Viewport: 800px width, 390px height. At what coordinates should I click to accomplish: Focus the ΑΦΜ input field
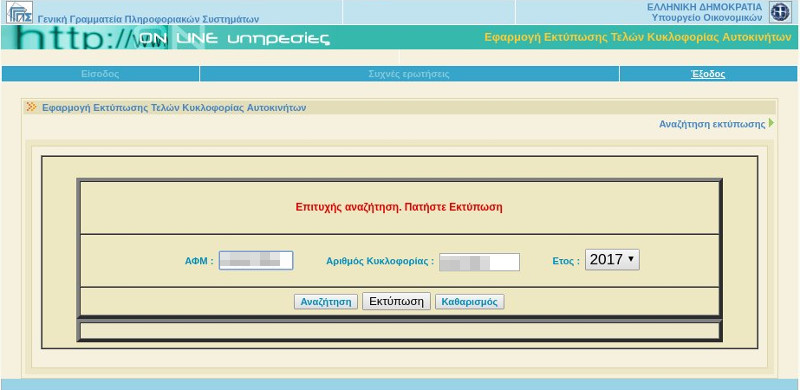[256, 260]
